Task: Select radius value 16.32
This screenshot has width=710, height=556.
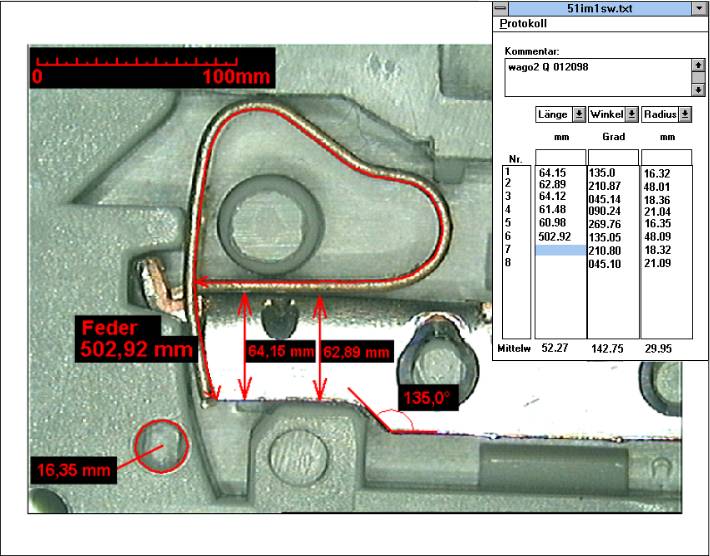Action: (x=657, y=174)
